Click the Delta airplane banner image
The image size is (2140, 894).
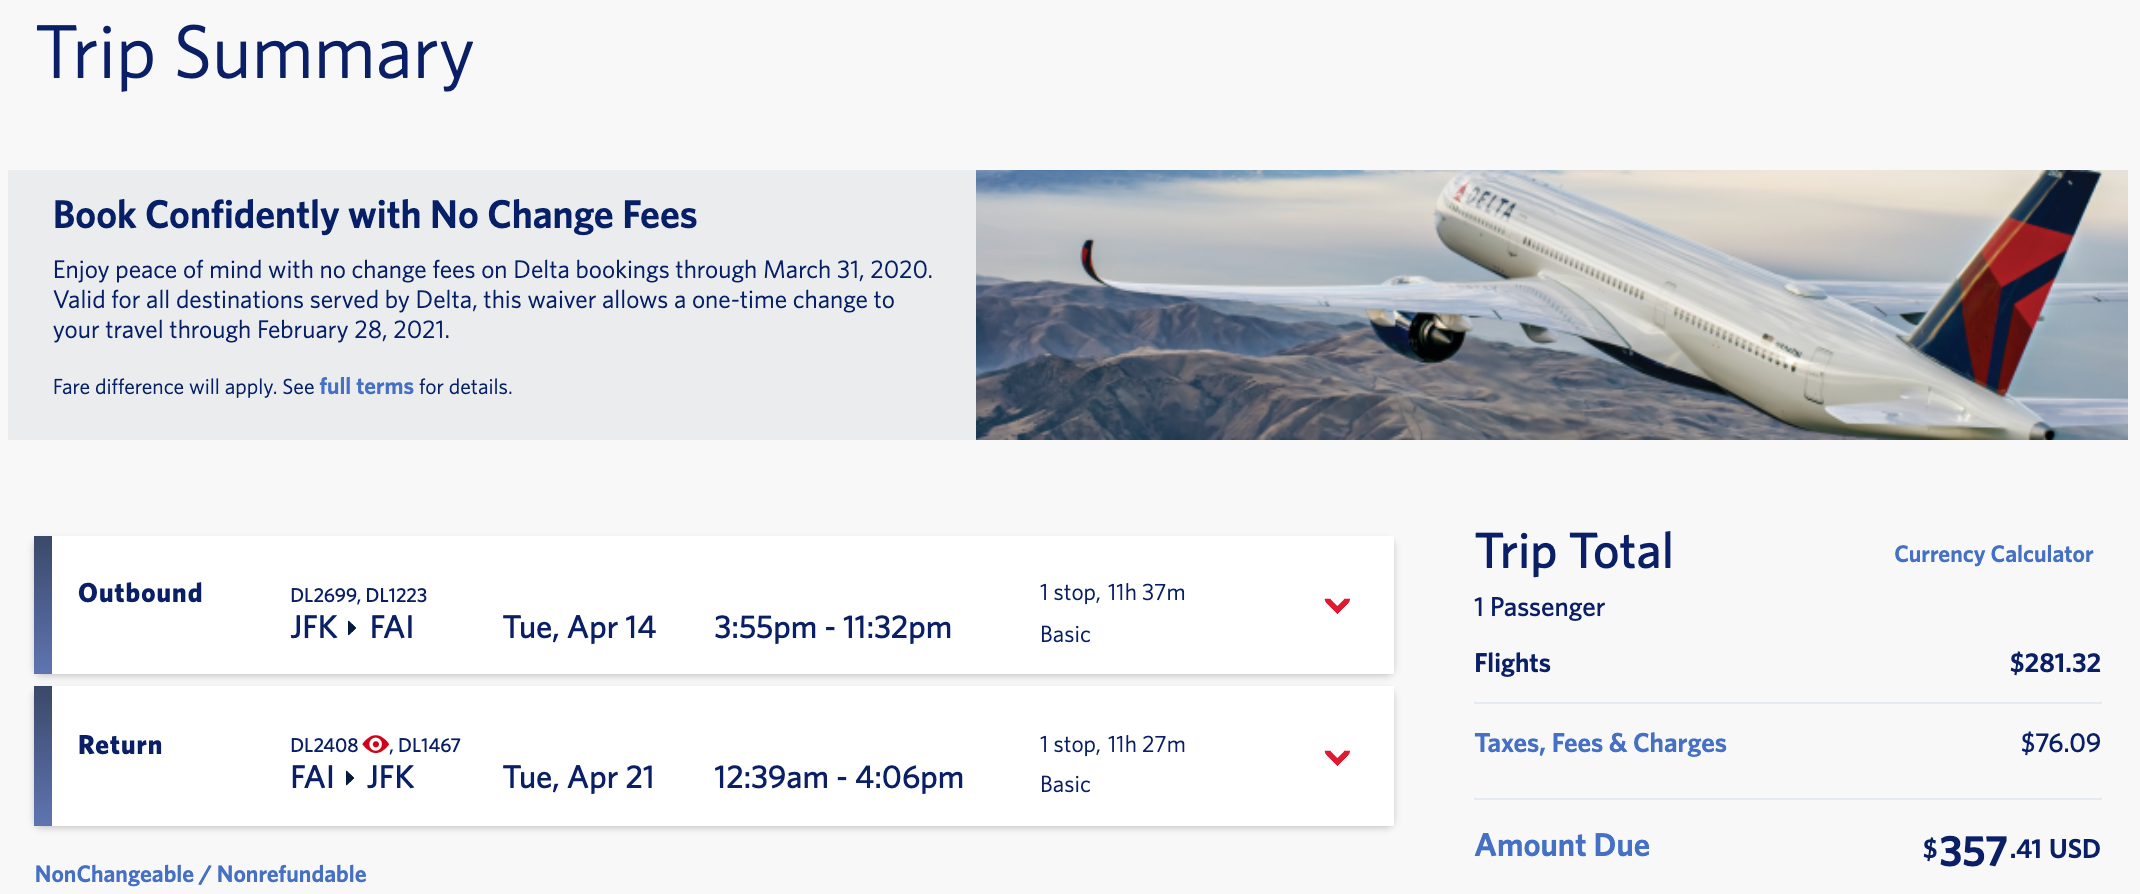tap(1551, 305)
